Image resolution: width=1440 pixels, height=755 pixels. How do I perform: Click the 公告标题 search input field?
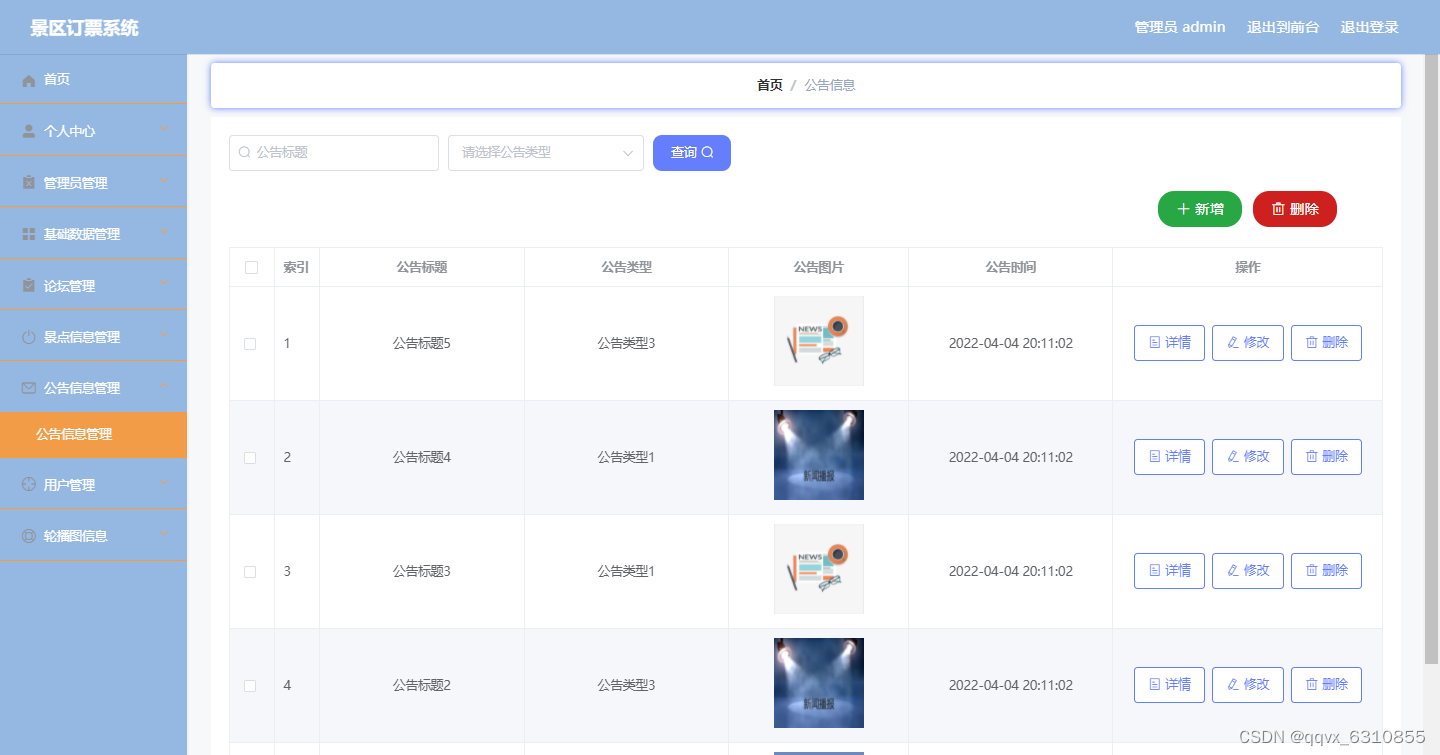tap(334, 153)
